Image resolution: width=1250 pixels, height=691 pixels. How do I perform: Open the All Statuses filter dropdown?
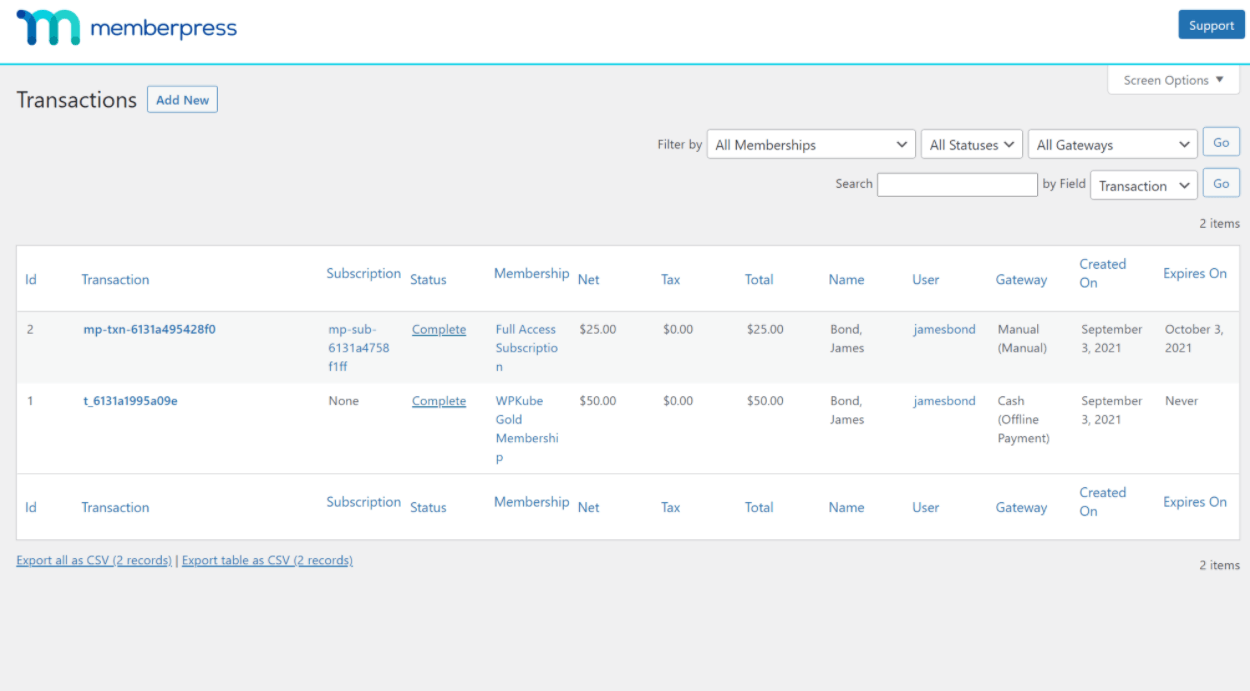click(971, 145)
